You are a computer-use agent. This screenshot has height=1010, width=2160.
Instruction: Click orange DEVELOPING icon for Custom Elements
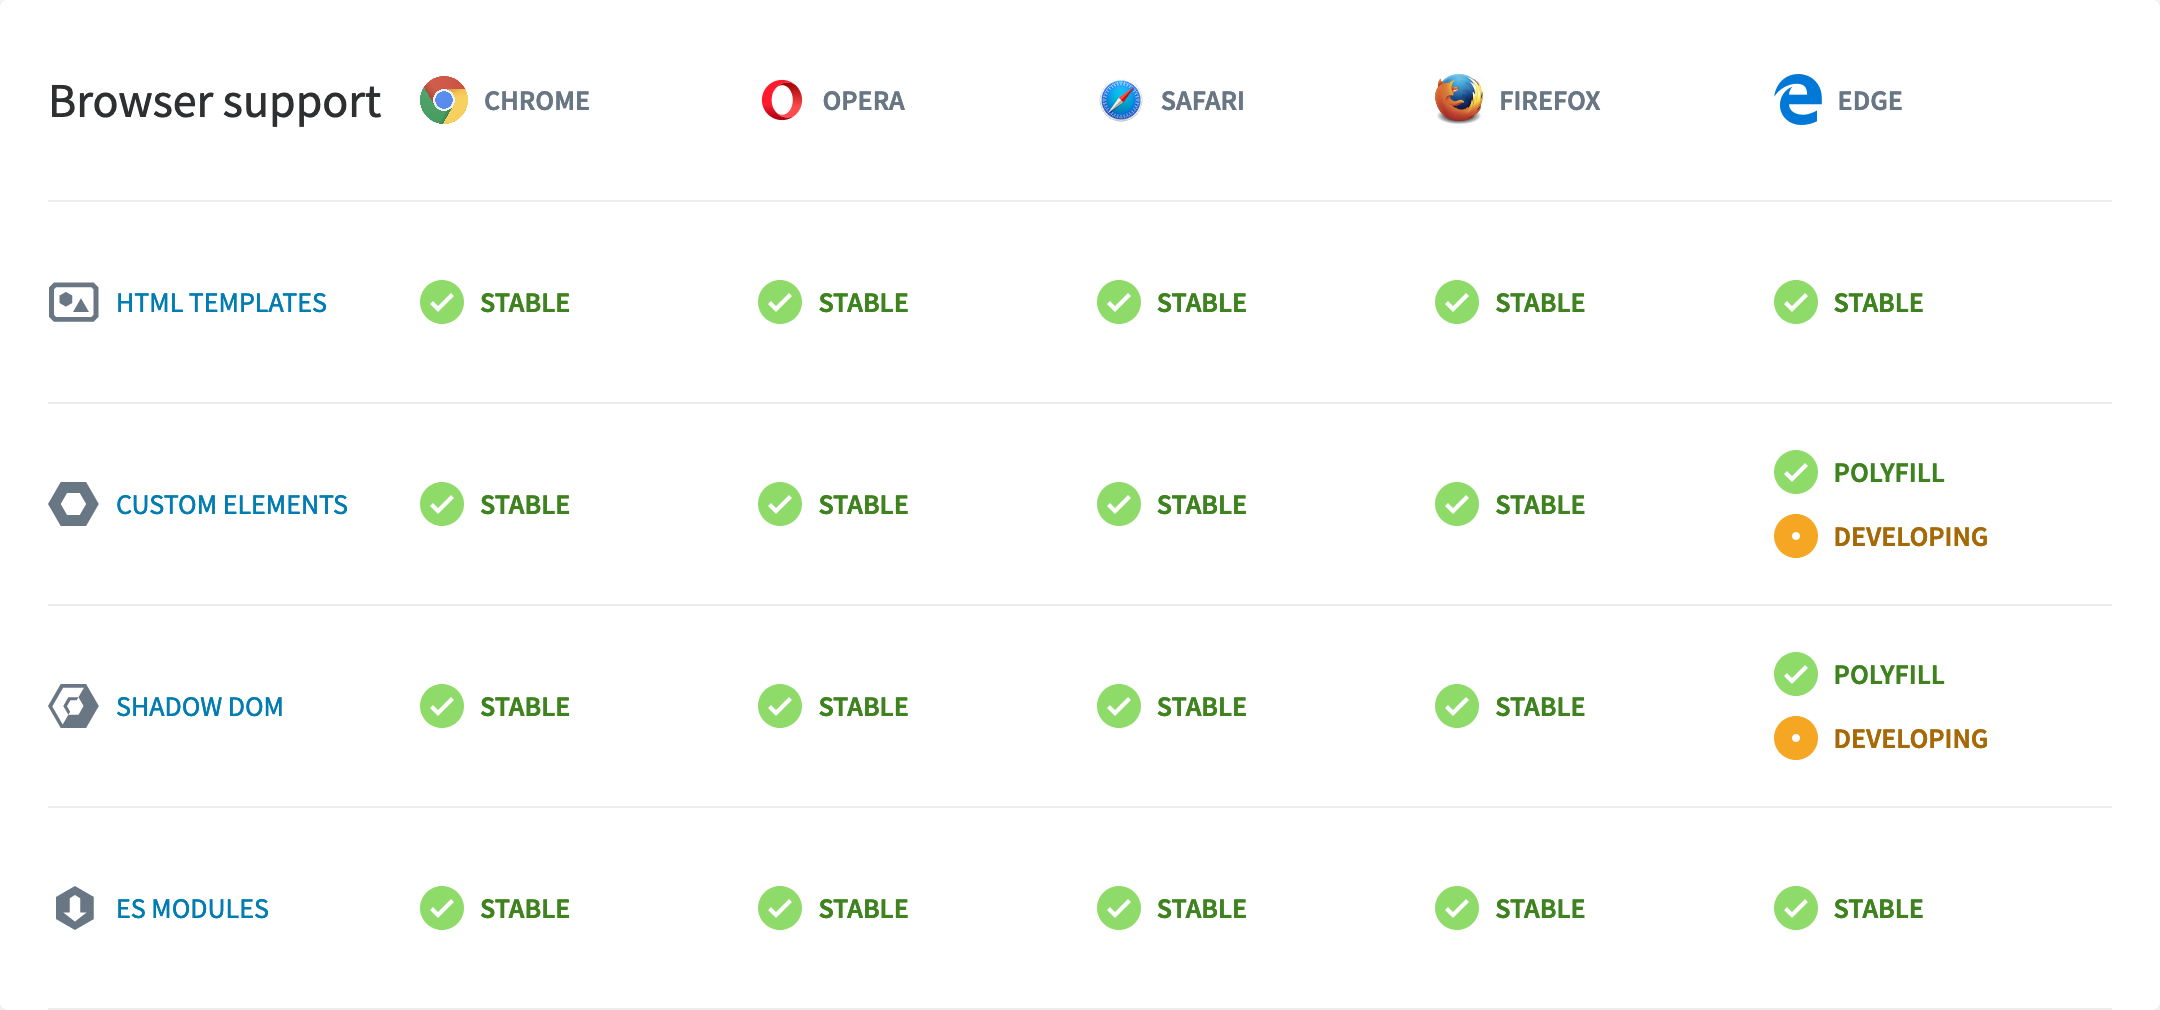click(x=1796, y=536)
